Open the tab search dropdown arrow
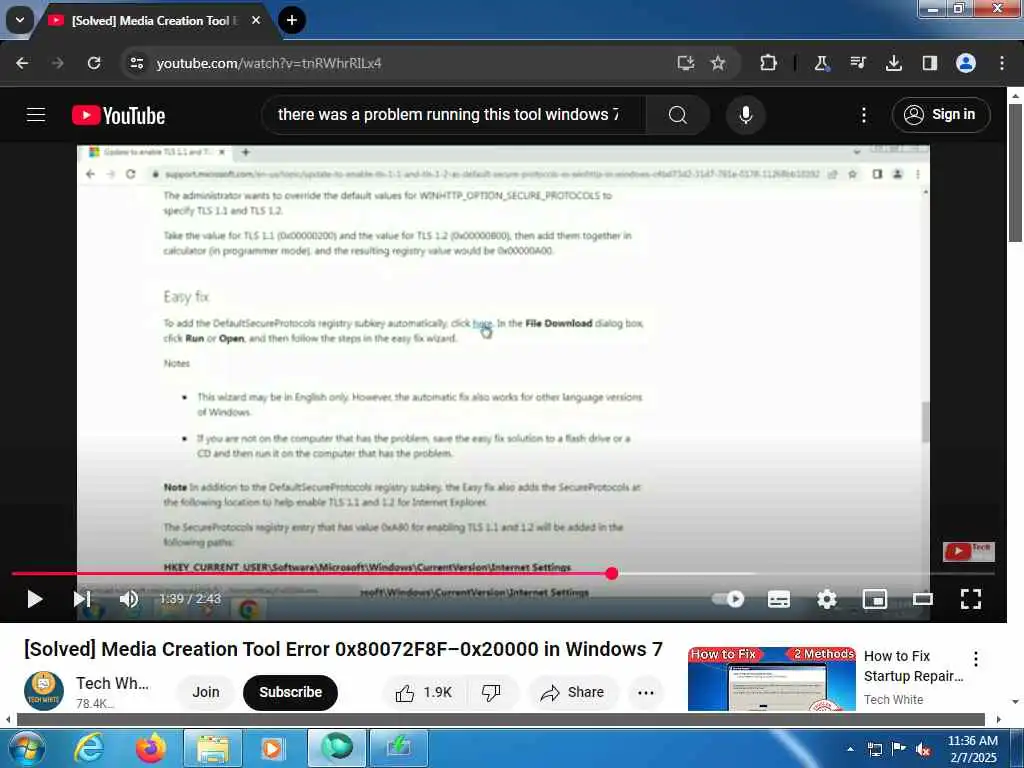Screen dimensions: 1024x768 [20, 20]
